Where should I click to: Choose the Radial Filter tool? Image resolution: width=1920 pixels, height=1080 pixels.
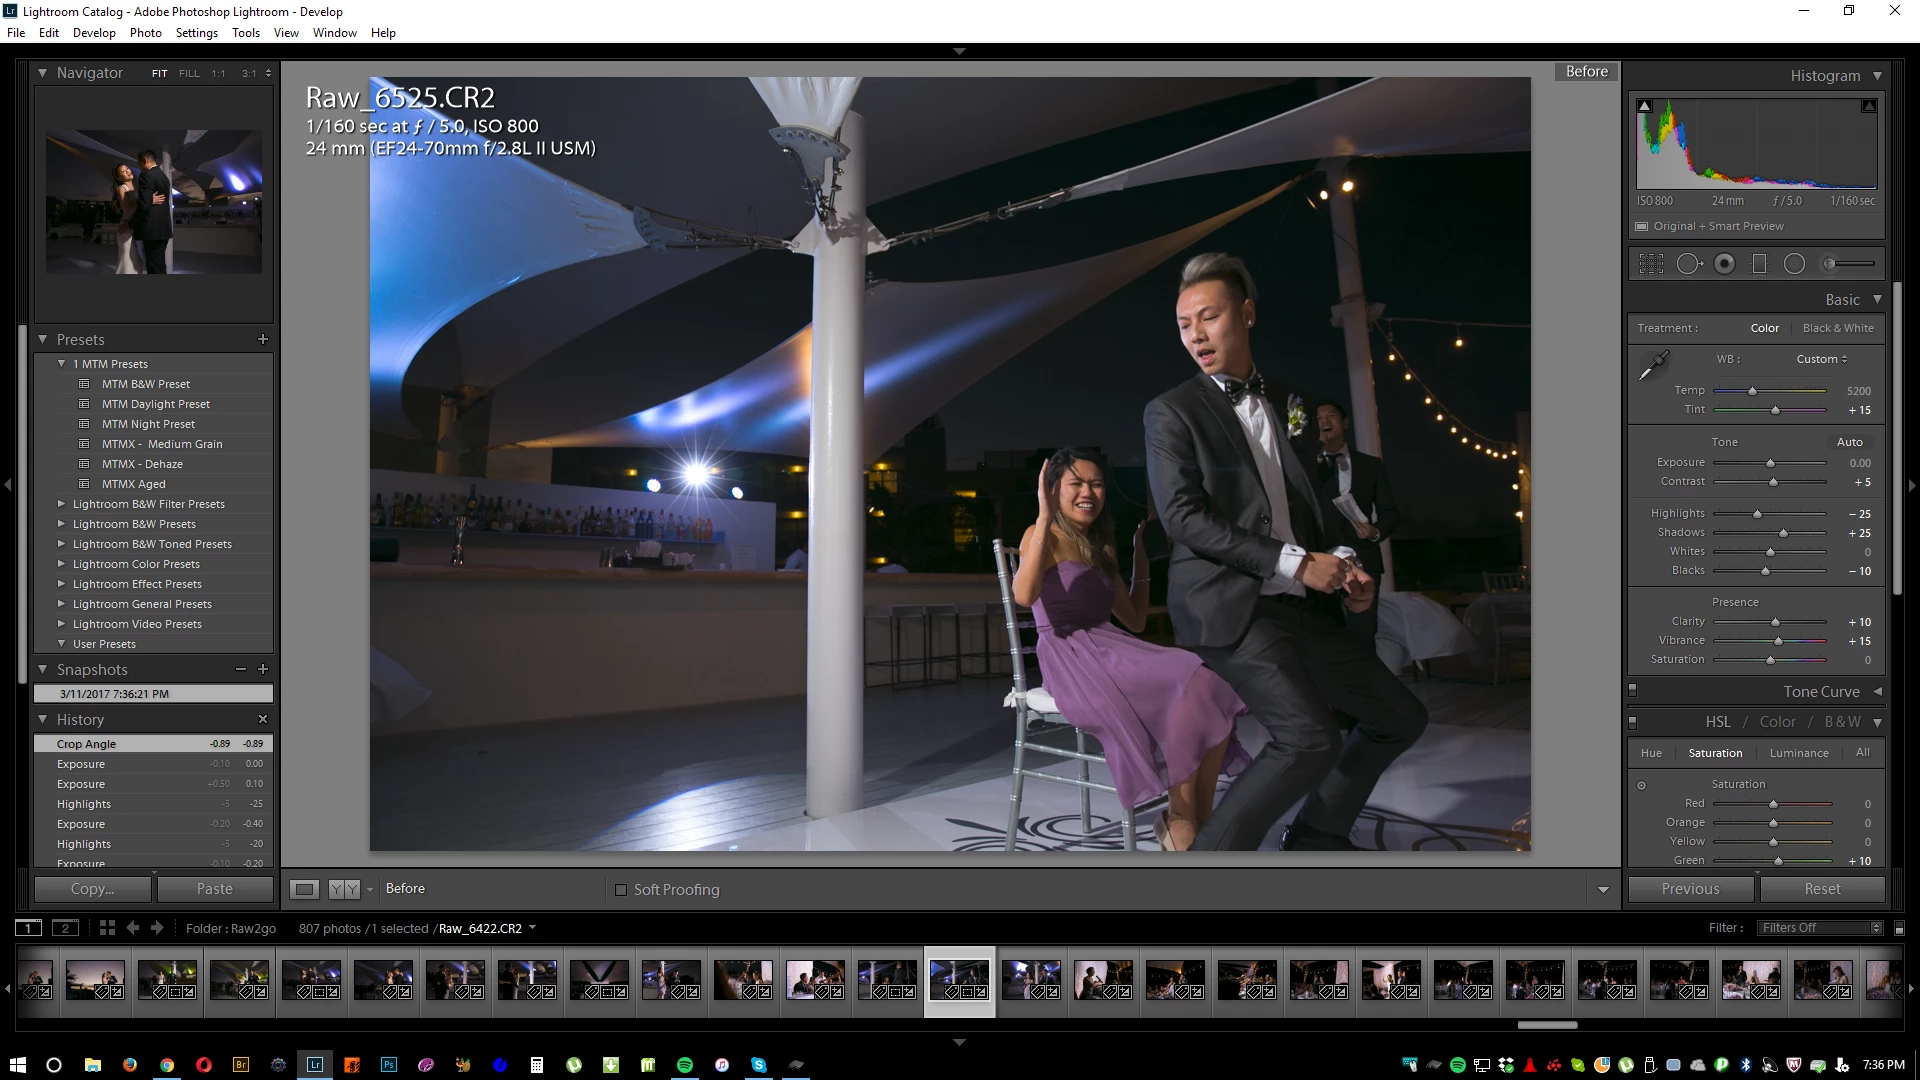click(1794, 264)
